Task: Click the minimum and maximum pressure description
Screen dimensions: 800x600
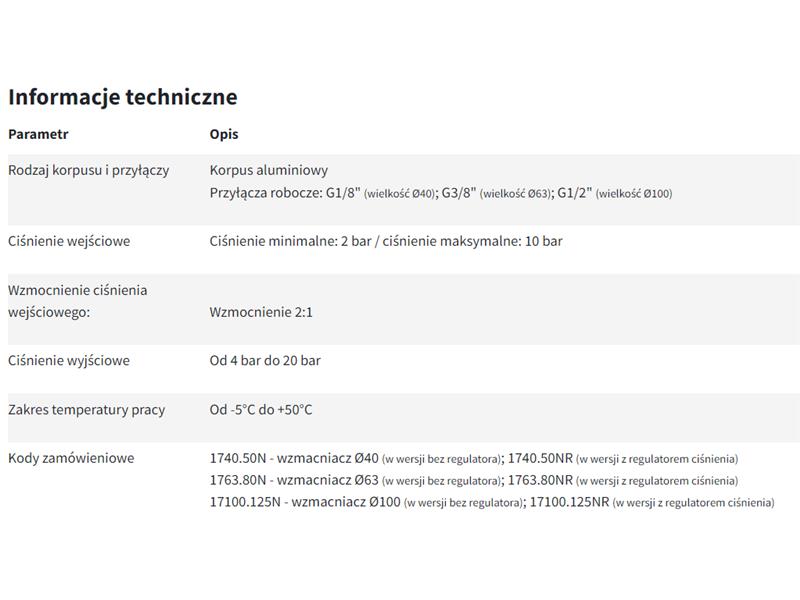Action: pos(386,241)
